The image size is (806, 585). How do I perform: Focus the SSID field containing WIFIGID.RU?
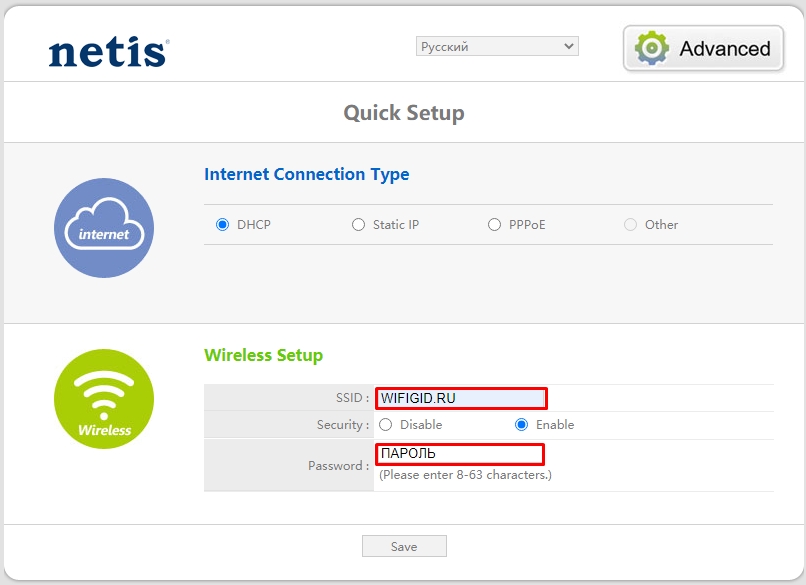tap(461, 399)
